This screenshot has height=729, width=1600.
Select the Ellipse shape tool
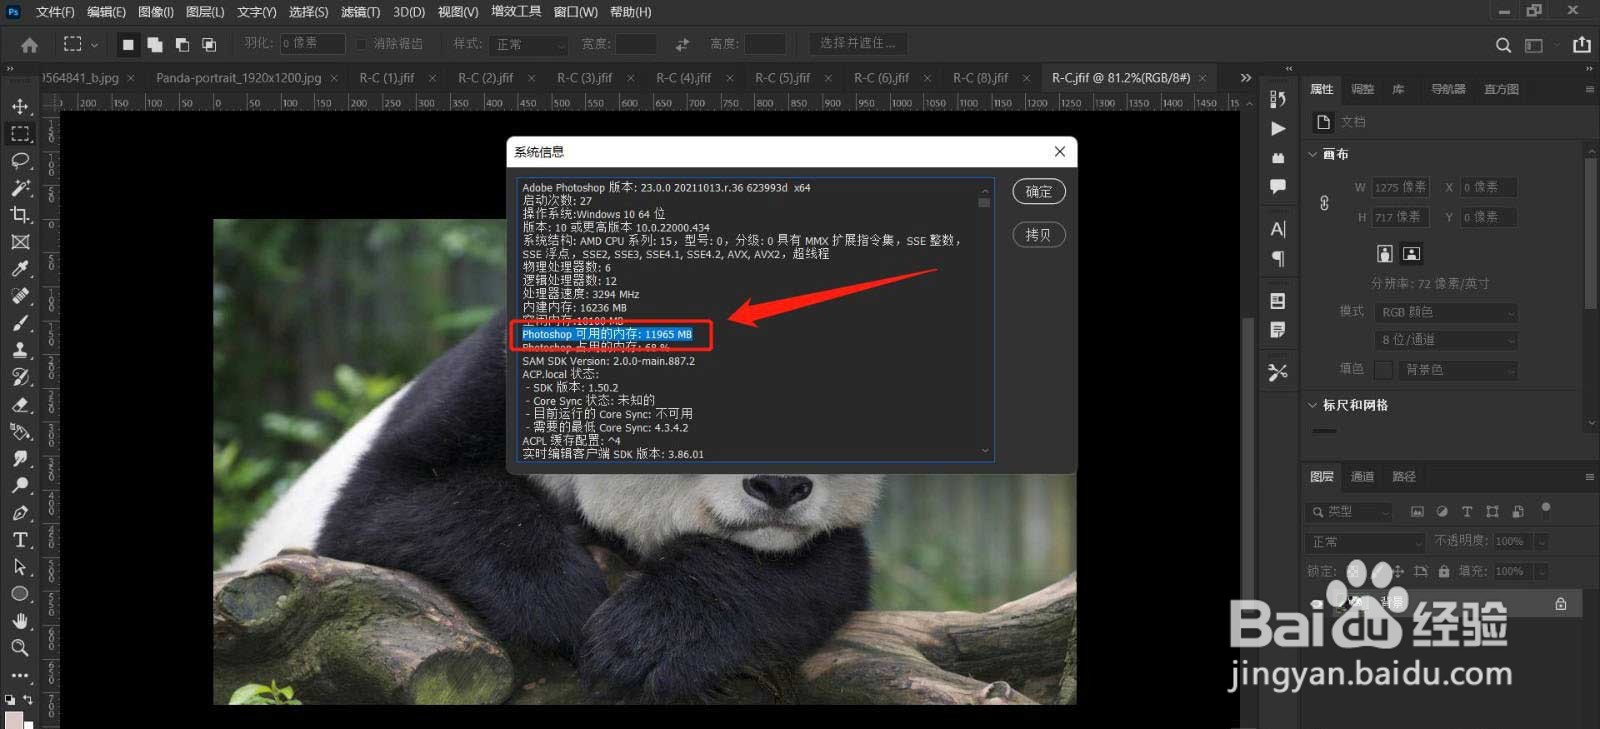click(x=20, y=594)
